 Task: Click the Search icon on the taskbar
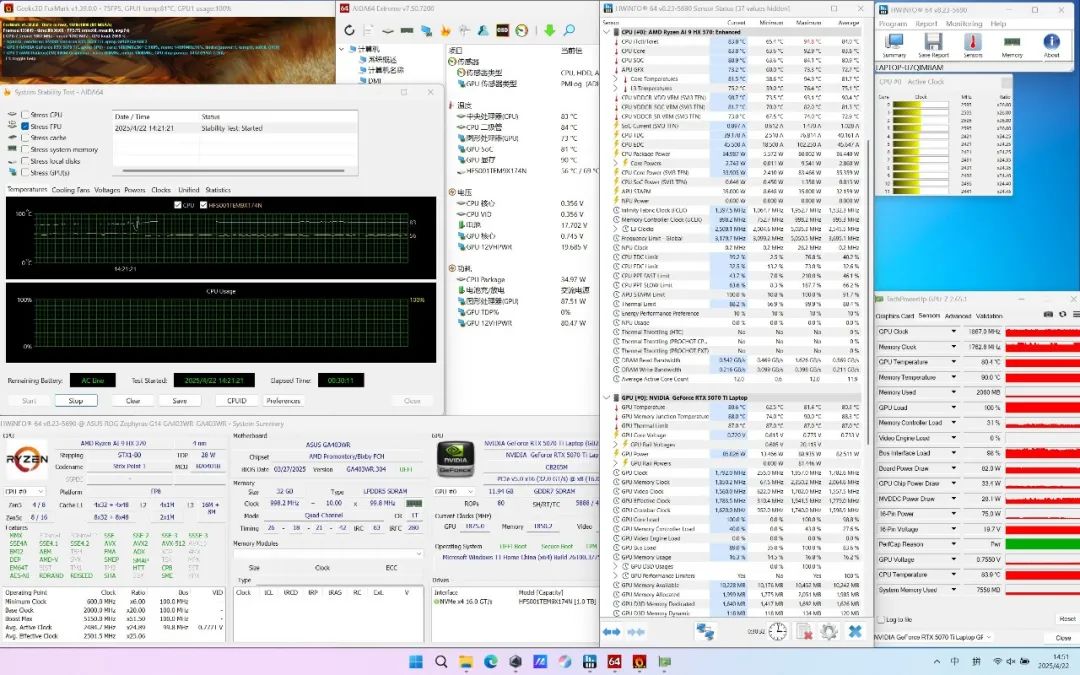tap(442, 662)
